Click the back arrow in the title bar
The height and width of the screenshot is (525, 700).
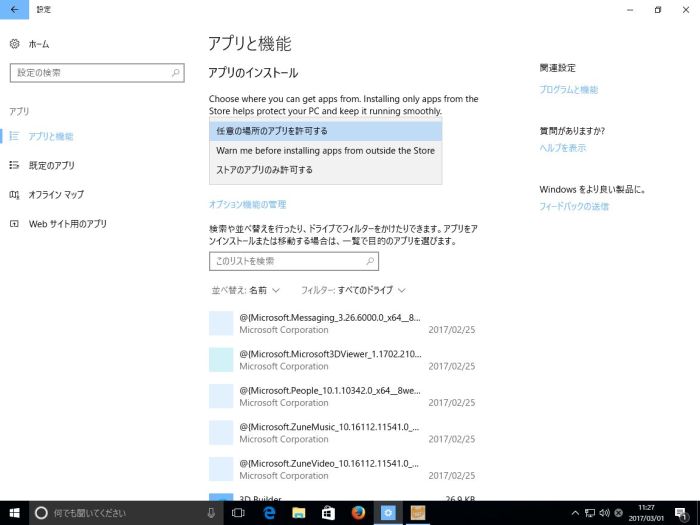14,9
